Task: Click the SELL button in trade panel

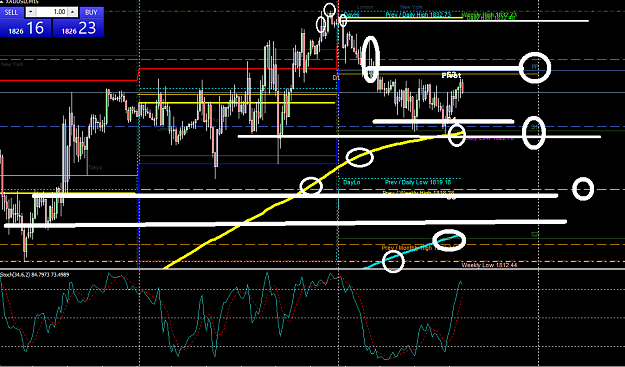Action: tap(12, 12)
